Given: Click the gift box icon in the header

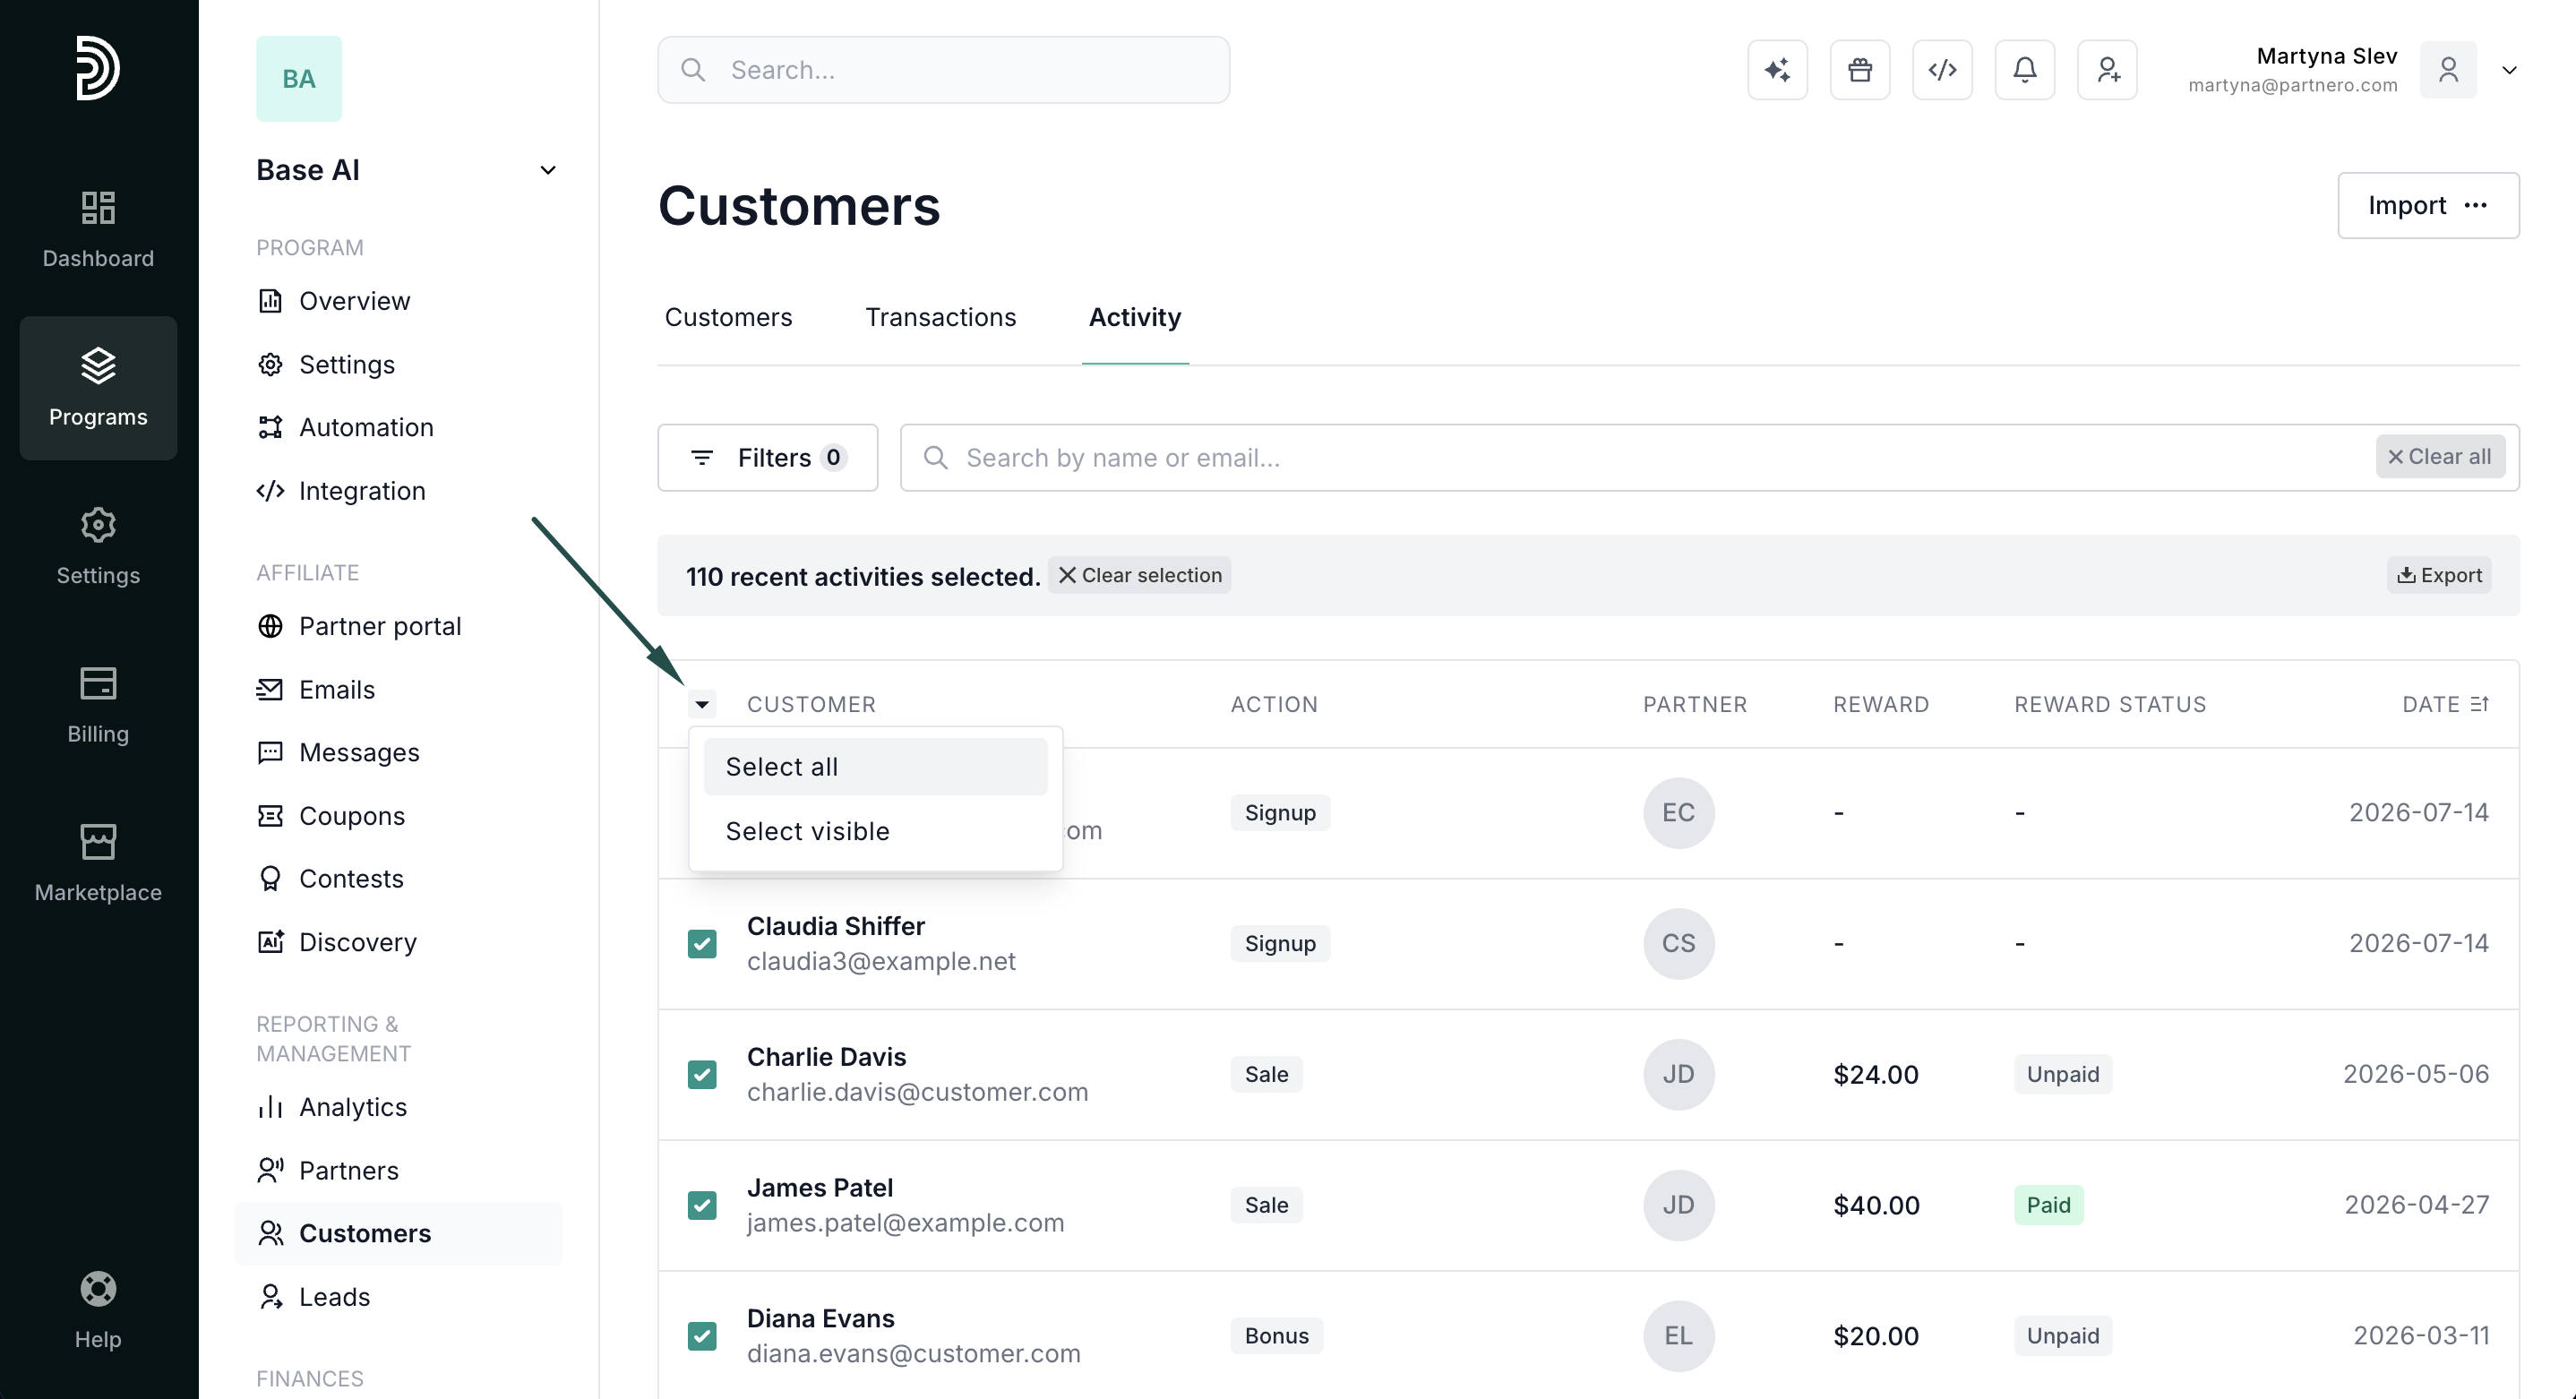Looking at the screenshot, I should pos(1860,70).
